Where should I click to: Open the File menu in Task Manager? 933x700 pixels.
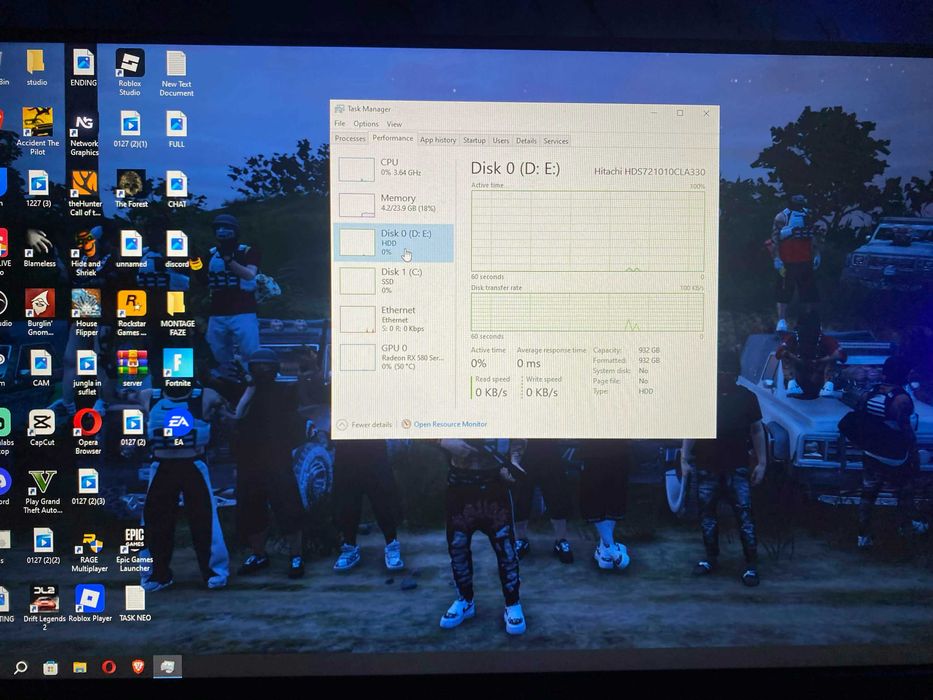340,123
